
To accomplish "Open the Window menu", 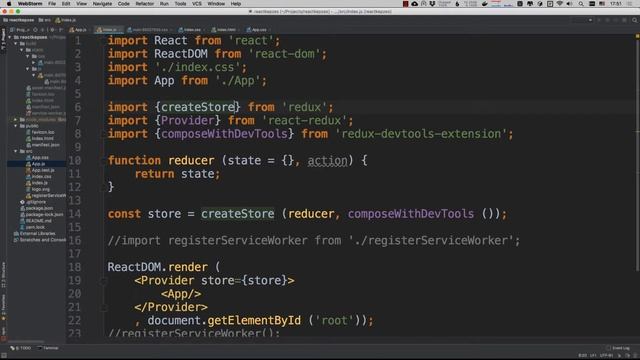I will tap(216, 4).
